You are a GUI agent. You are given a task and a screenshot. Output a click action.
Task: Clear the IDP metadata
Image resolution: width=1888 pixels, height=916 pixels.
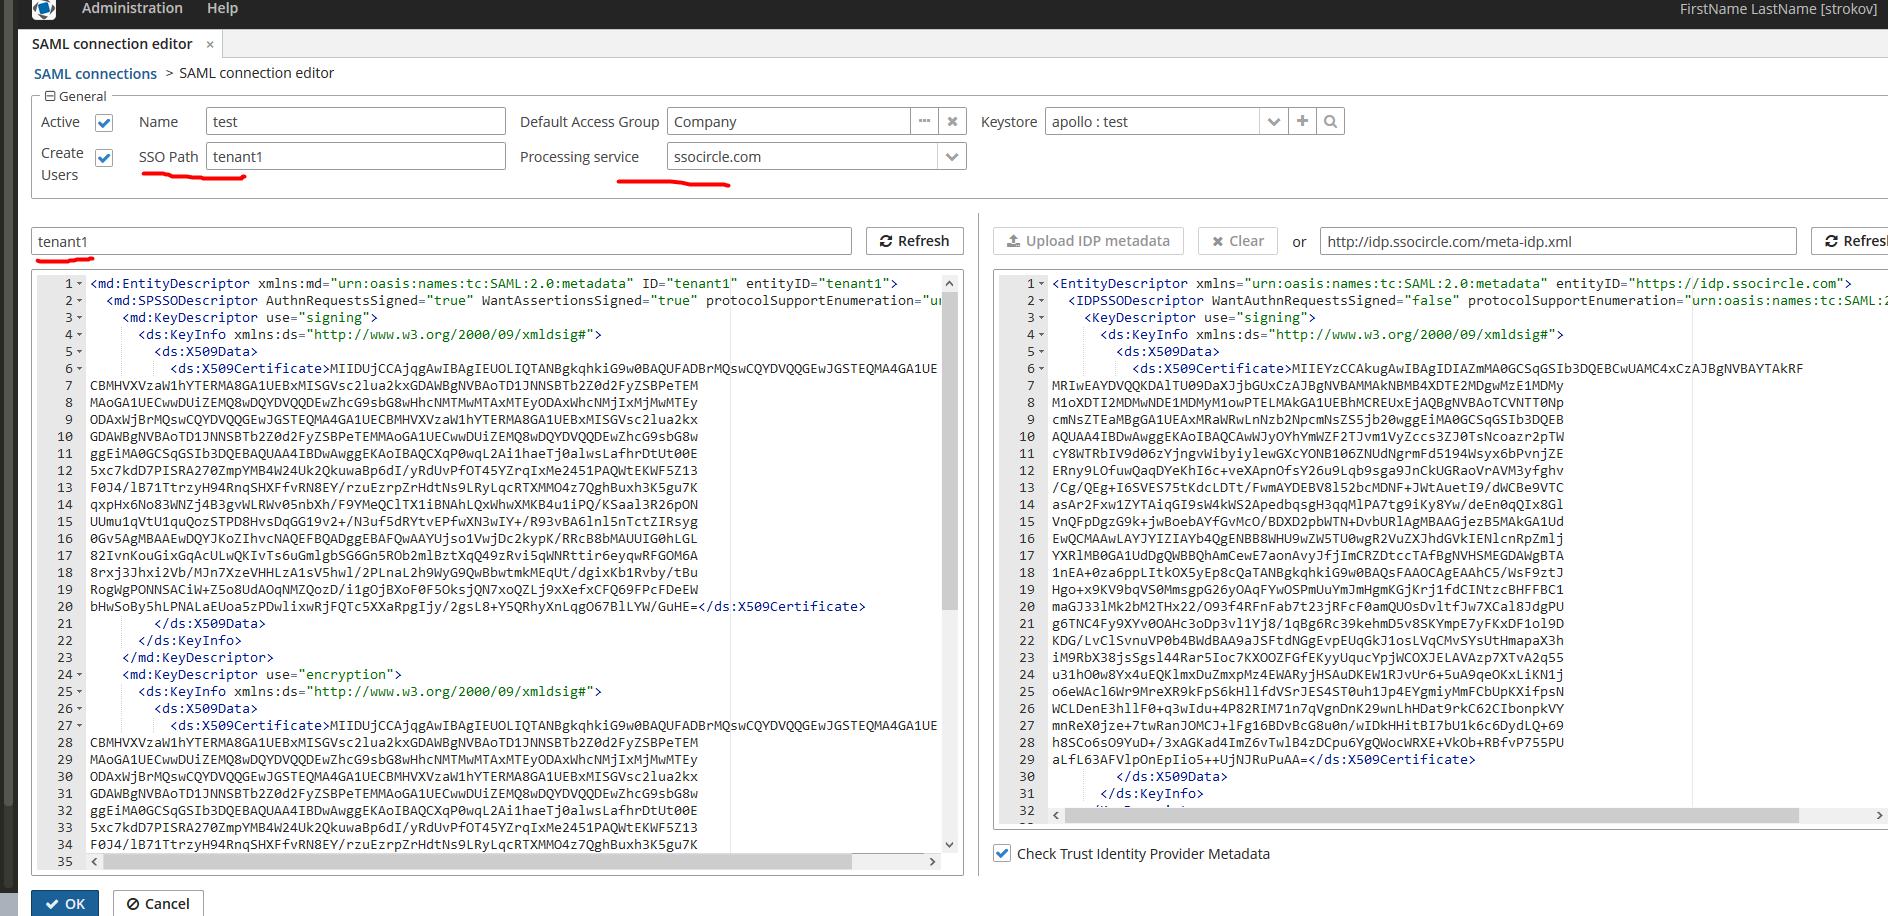(x=1238, y=241)
